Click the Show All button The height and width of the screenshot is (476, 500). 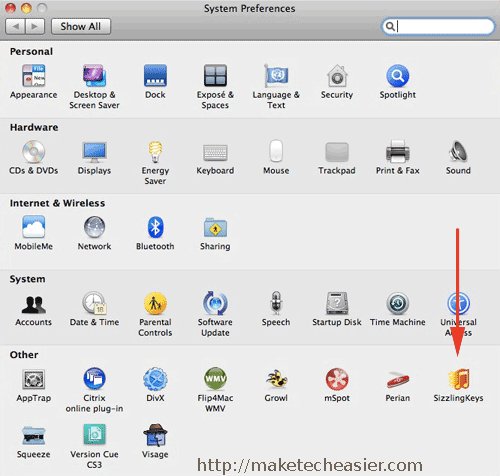click(x=81, y=26)
